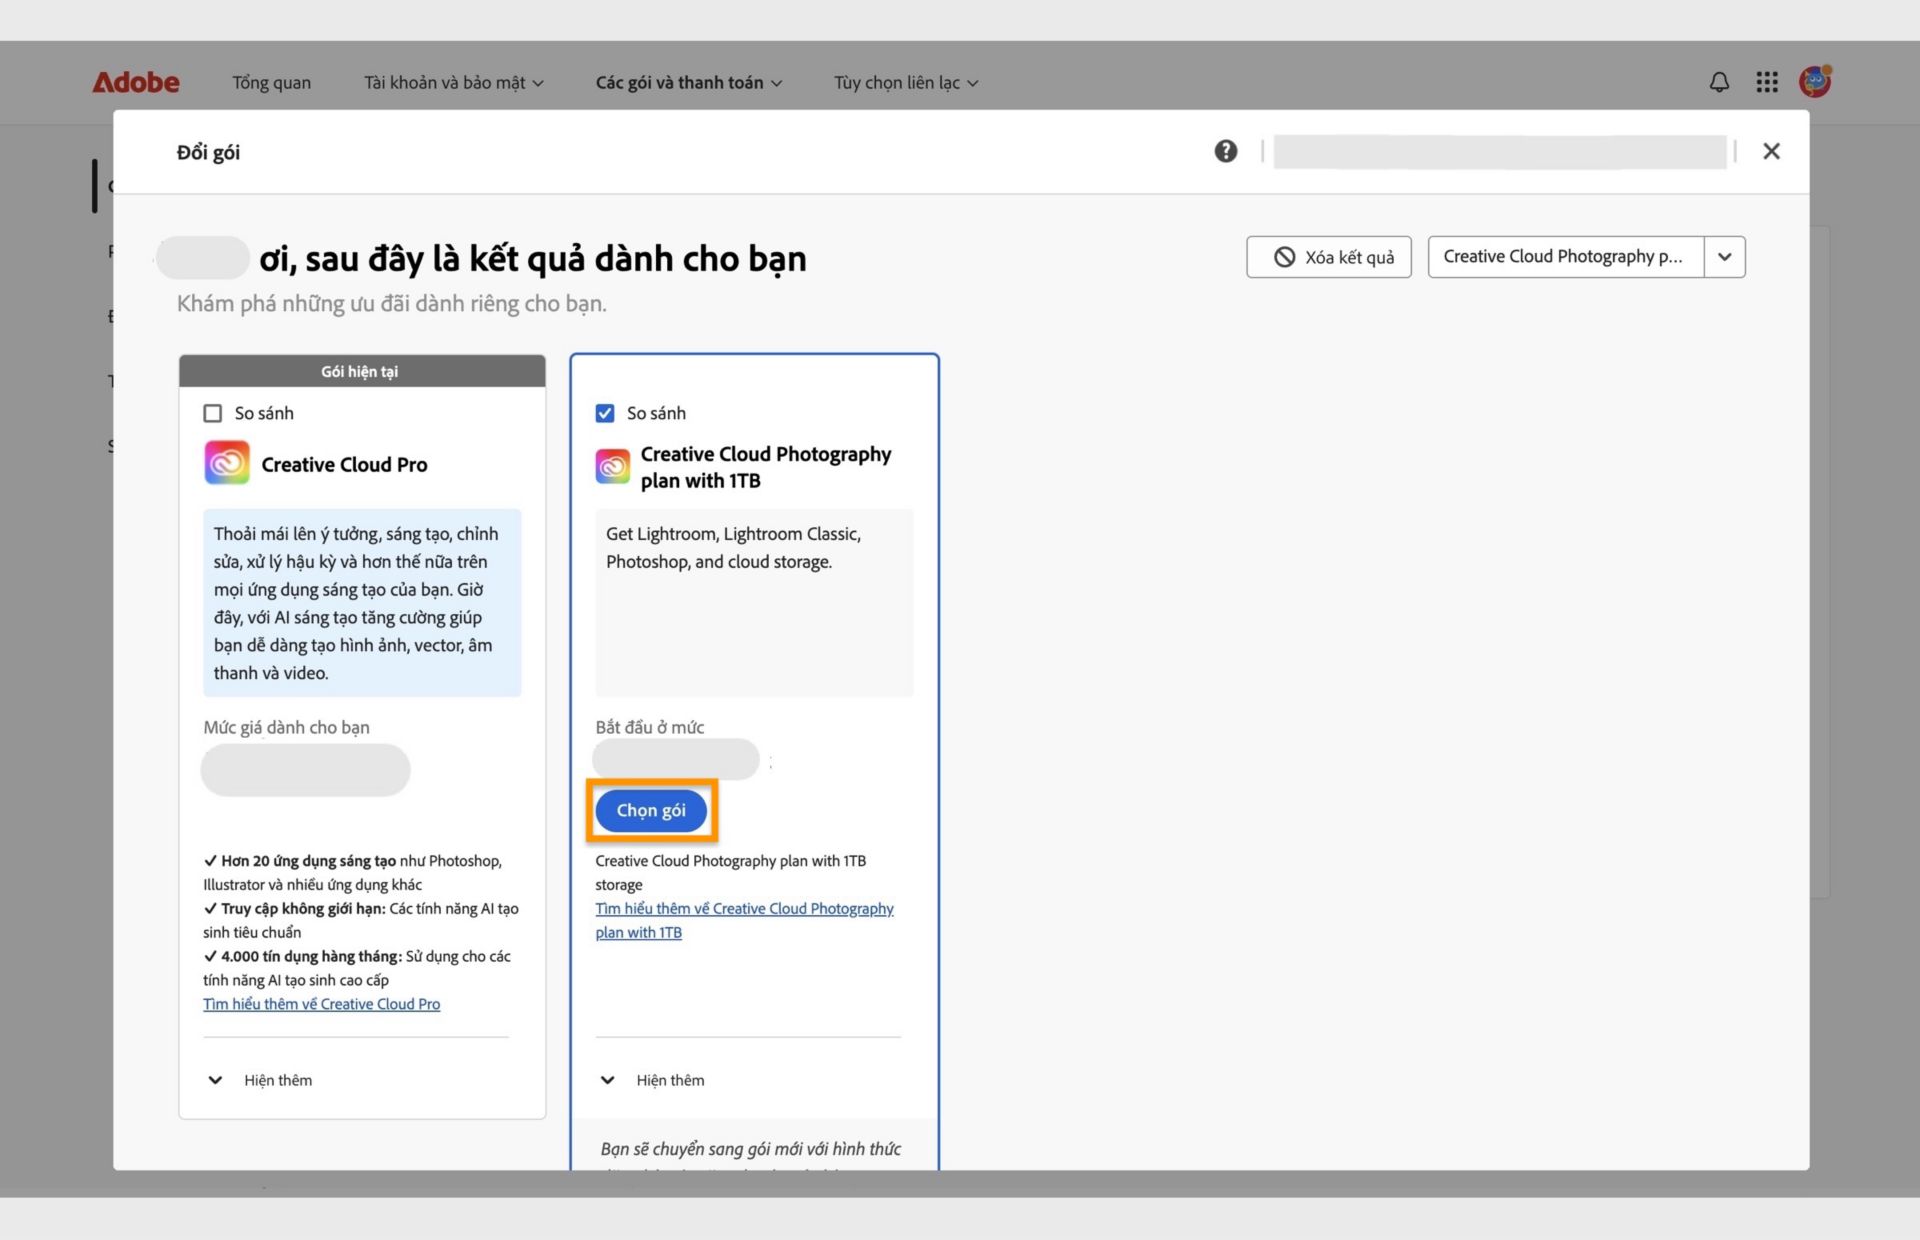This screenshot has height=1240, width=1920.
Task: Click the help question mark icon
Action: [1225, 151]
